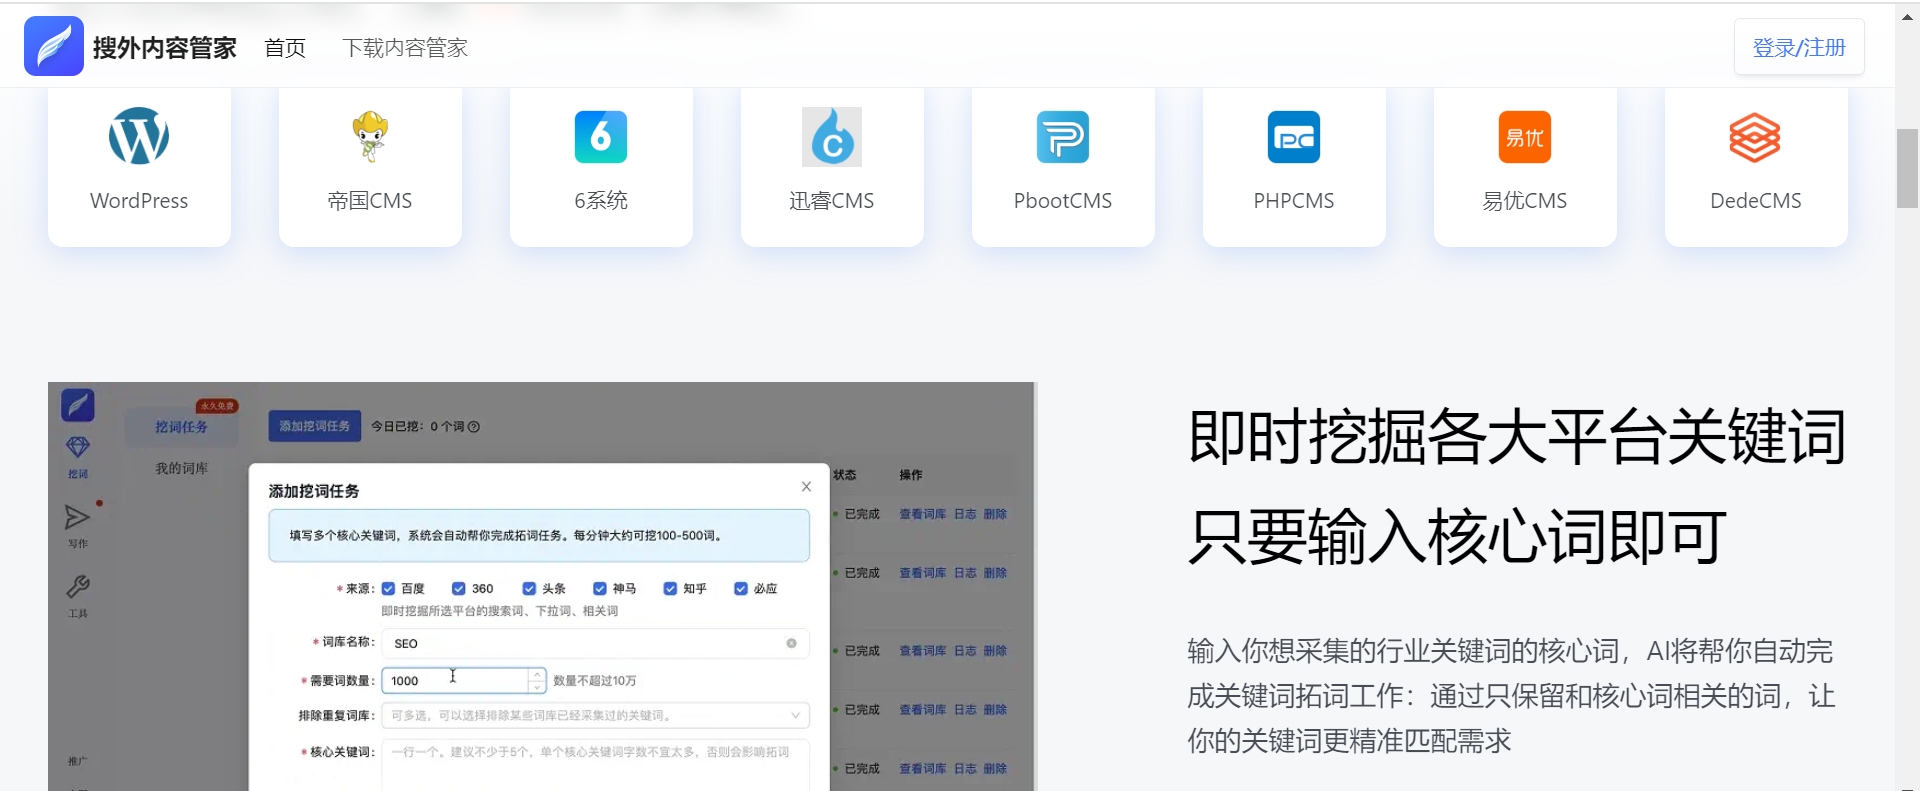Click the 数量不超过10万 hint text
1920x791 pixels.
[595, 681]
